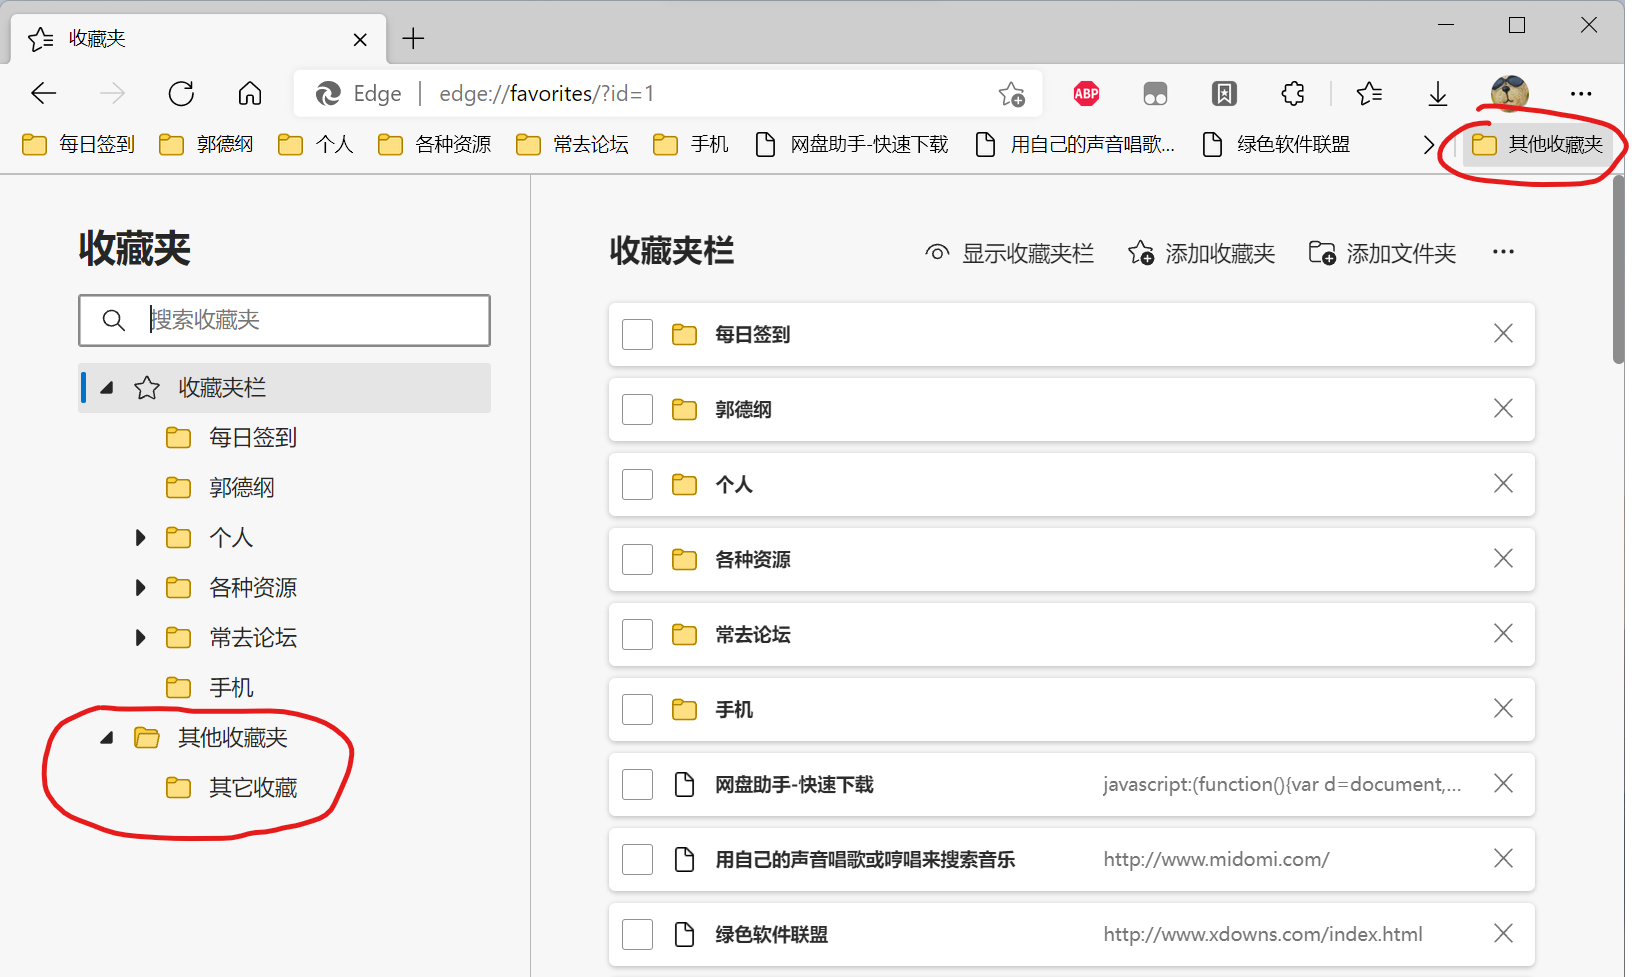Check the 每日签到 folder checkbox
1634x977 pixels.
pyautogui.click(x=637, y=334)
